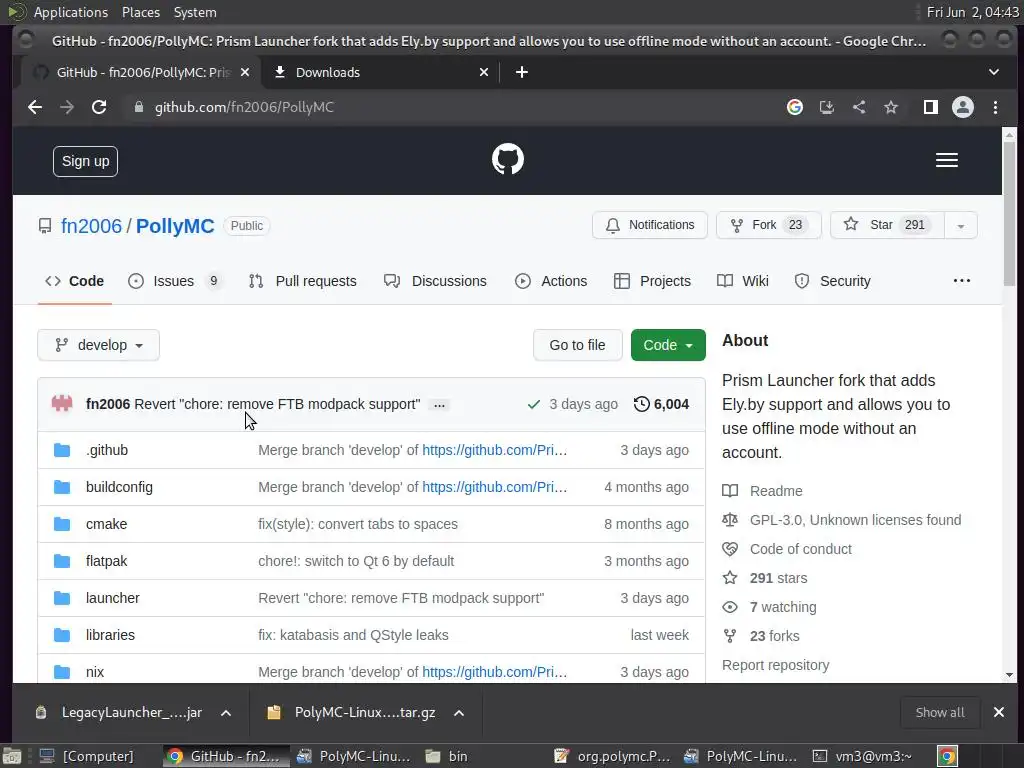Reload the GitHub page

[x=99, y=107]
